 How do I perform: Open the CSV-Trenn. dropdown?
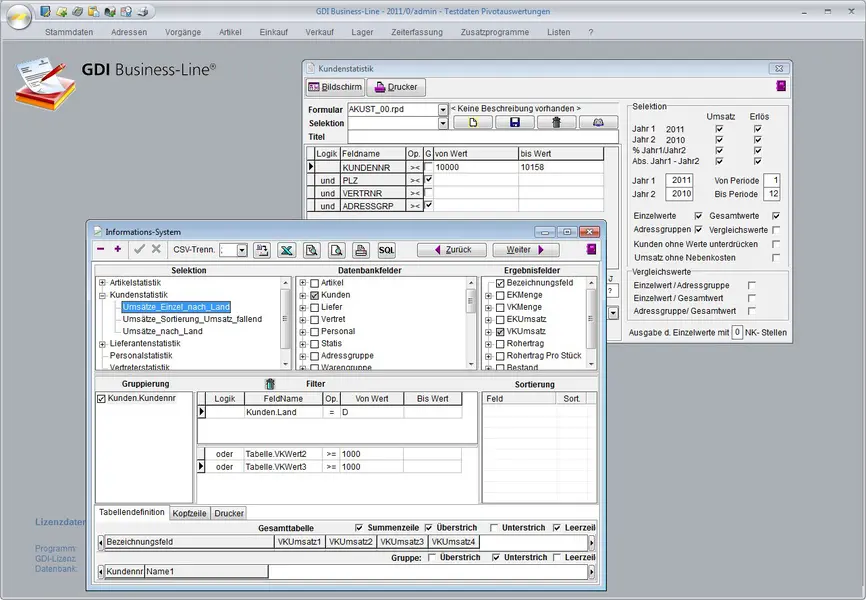[241, 250]
